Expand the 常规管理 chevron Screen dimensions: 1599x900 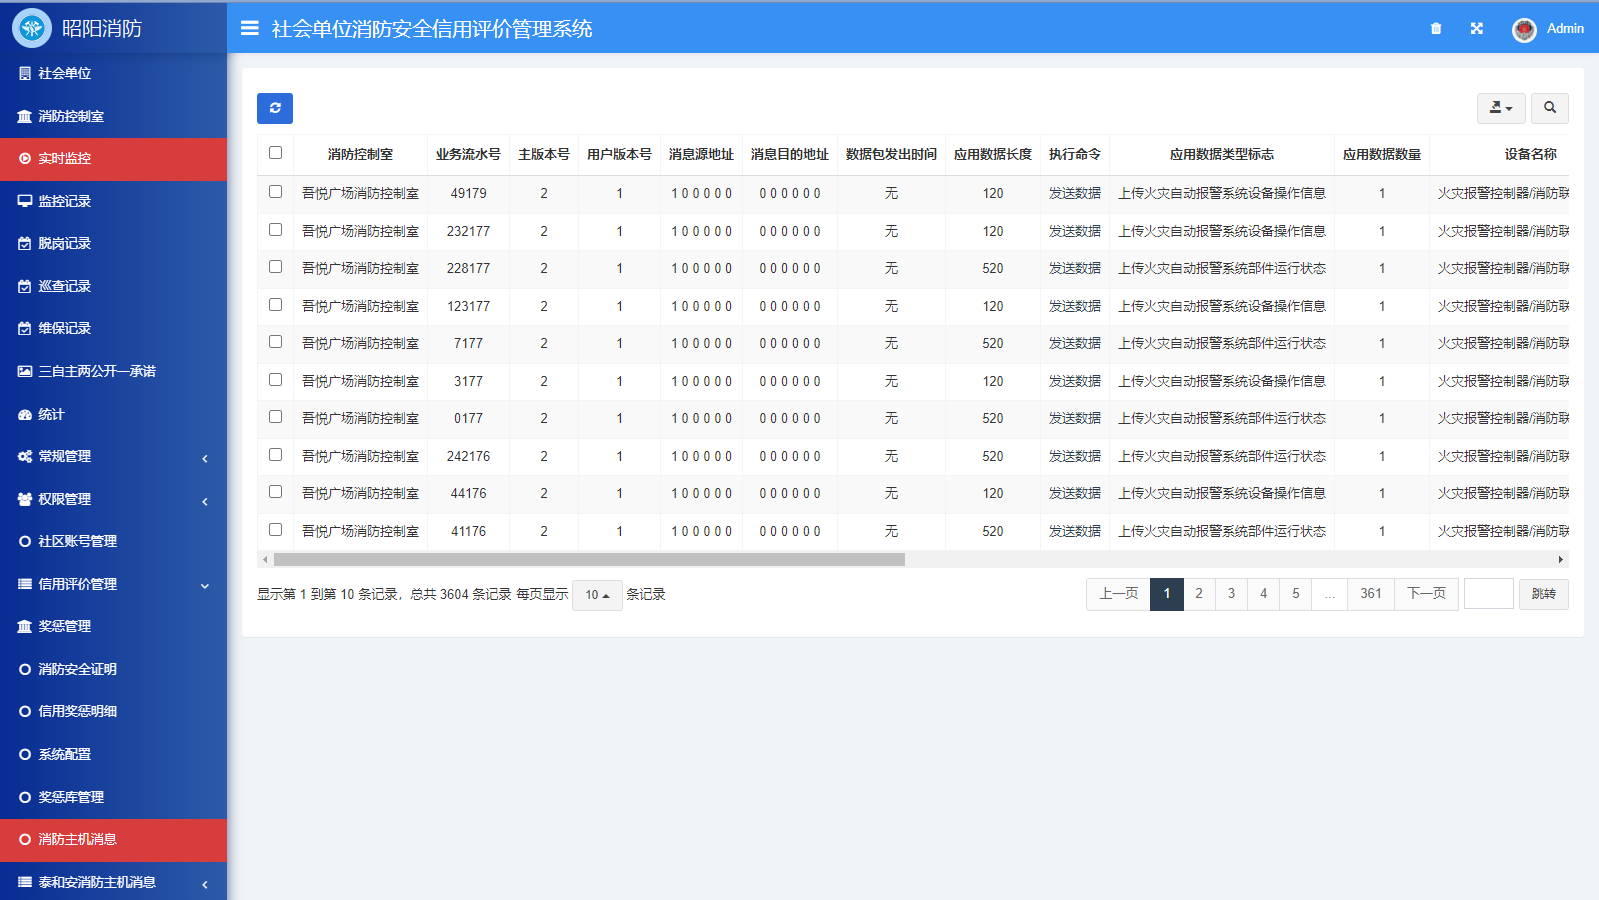(205, 458)
